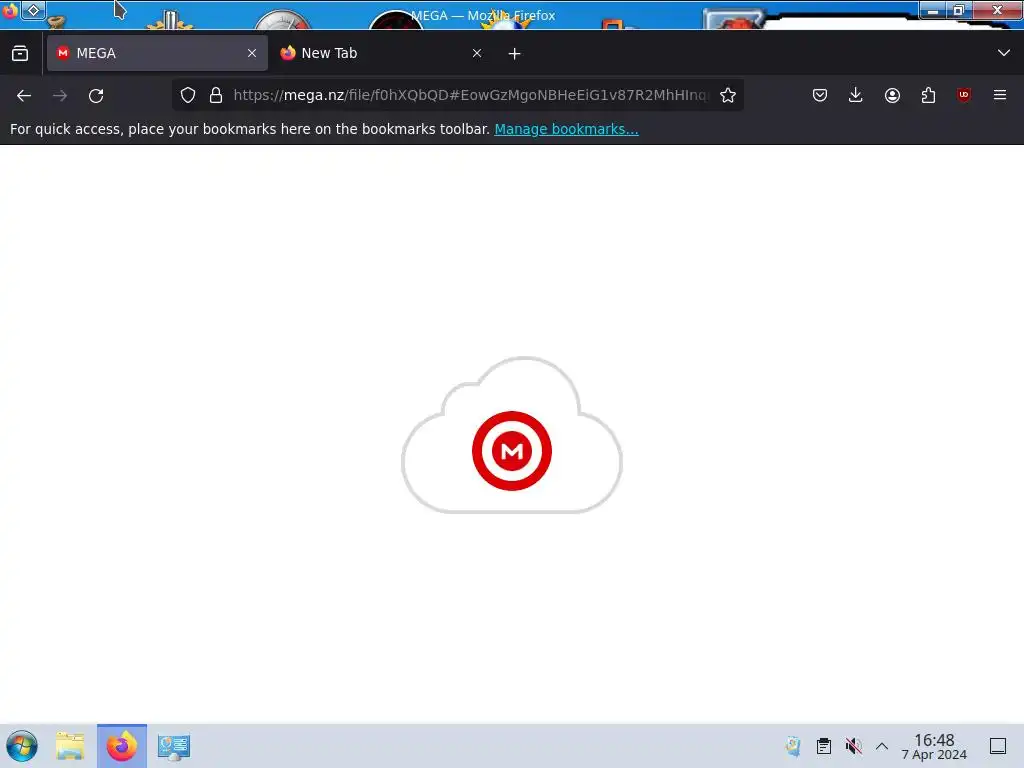Open the clock showing 16:48
1024x768 pixels.
(x=934, y=746)
